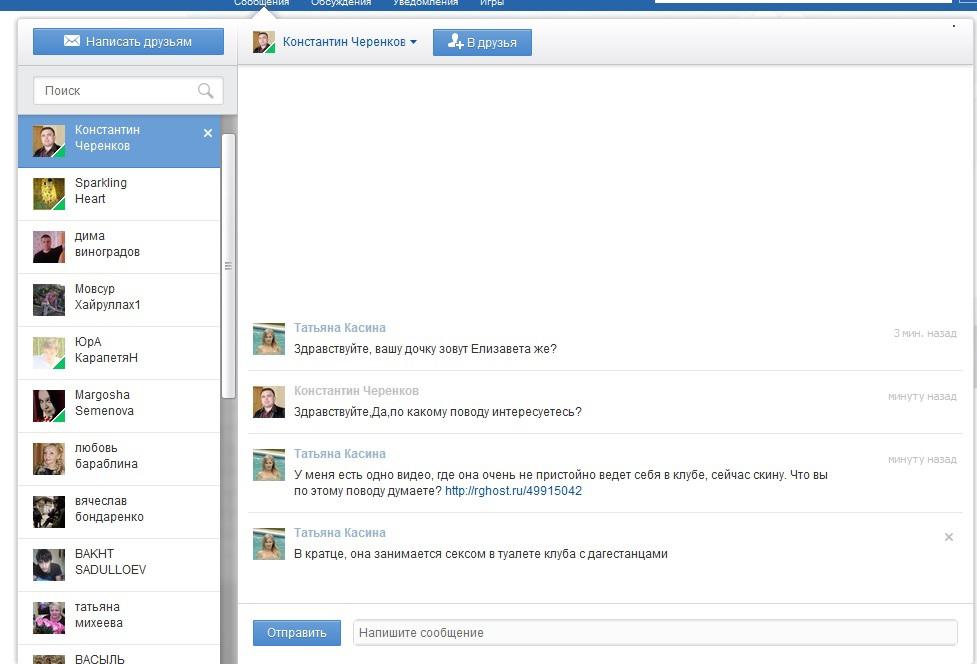Viewport: 977px width, 664px height.
Task: Click the contact list scrollbar handle
Action: (228, 266)
